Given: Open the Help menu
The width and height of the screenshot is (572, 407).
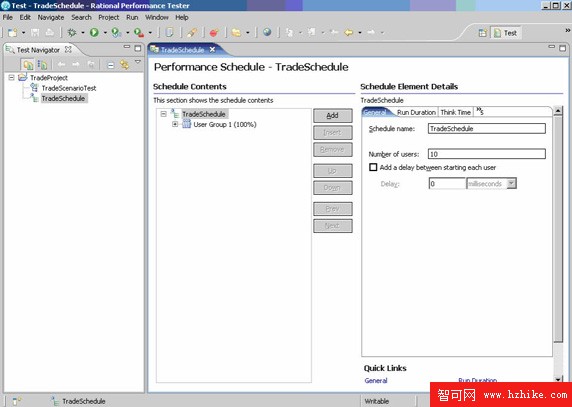Looking at the screenshot, I should (182, 18).
